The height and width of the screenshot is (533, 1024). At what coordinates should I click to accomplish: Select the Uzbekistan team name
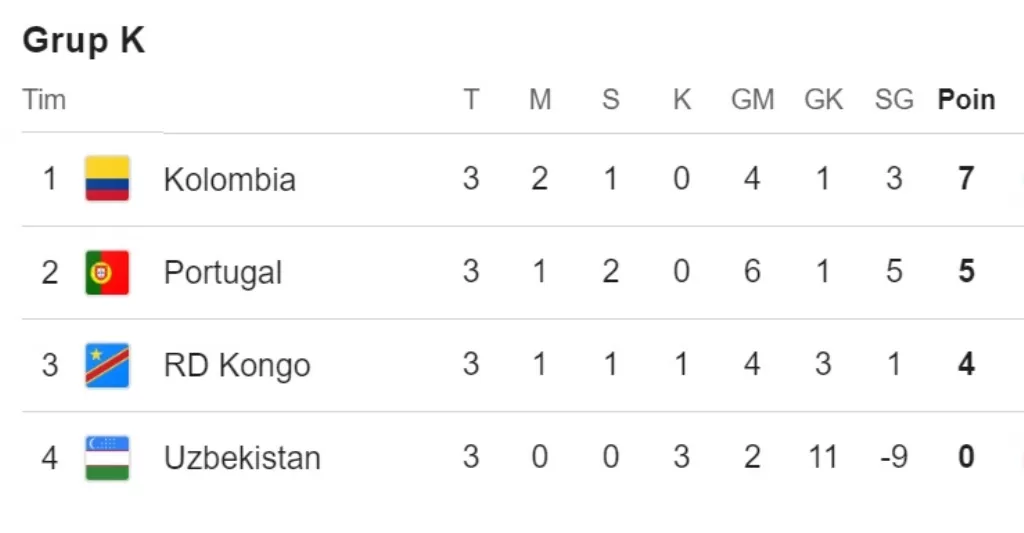point(242,458)
